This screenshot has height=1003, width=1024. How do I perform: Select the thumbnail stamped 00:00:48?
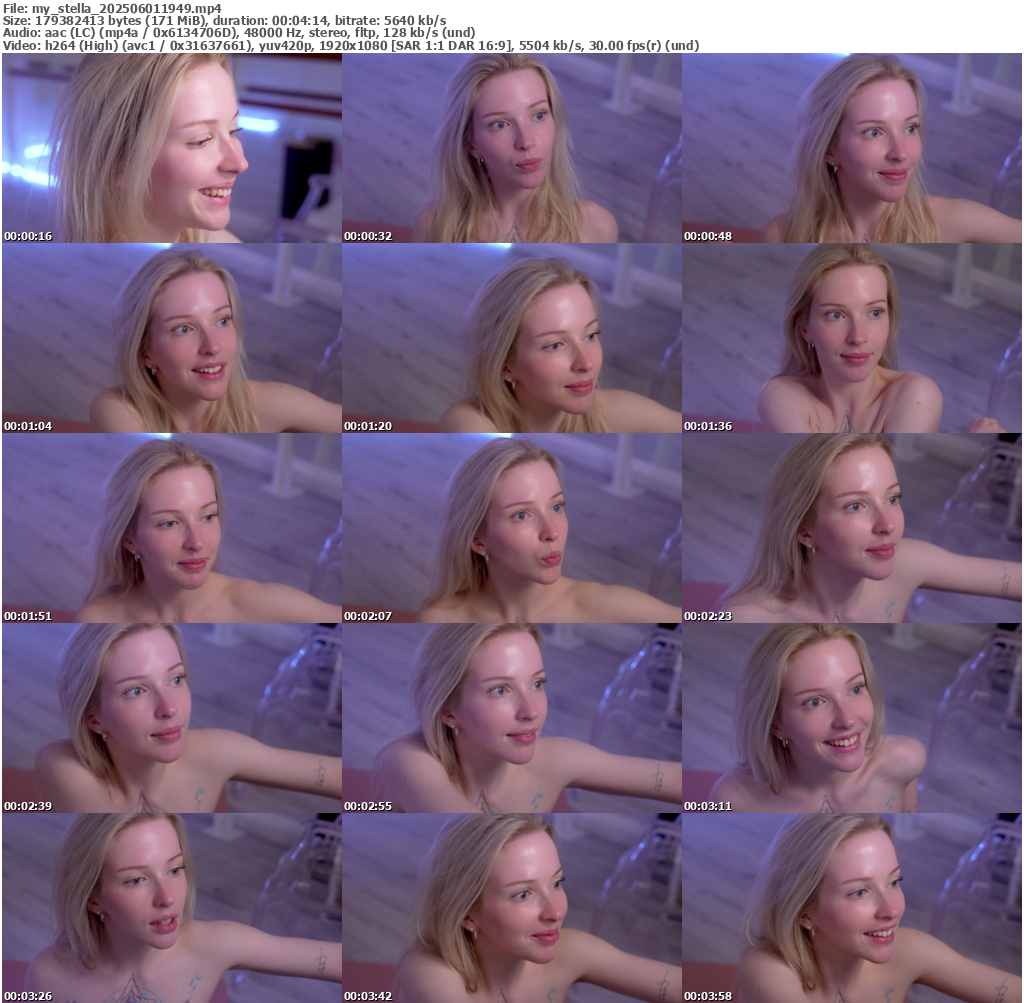click(x=852, y=148)
